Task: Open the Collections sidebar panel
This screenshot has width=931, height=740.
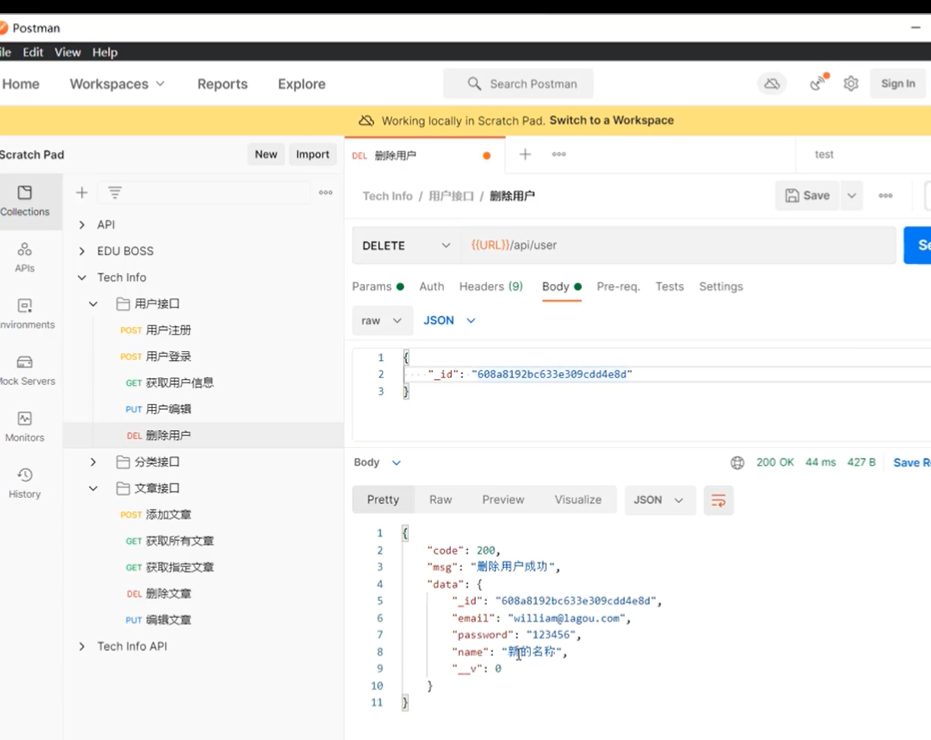Action: [25, 201]
